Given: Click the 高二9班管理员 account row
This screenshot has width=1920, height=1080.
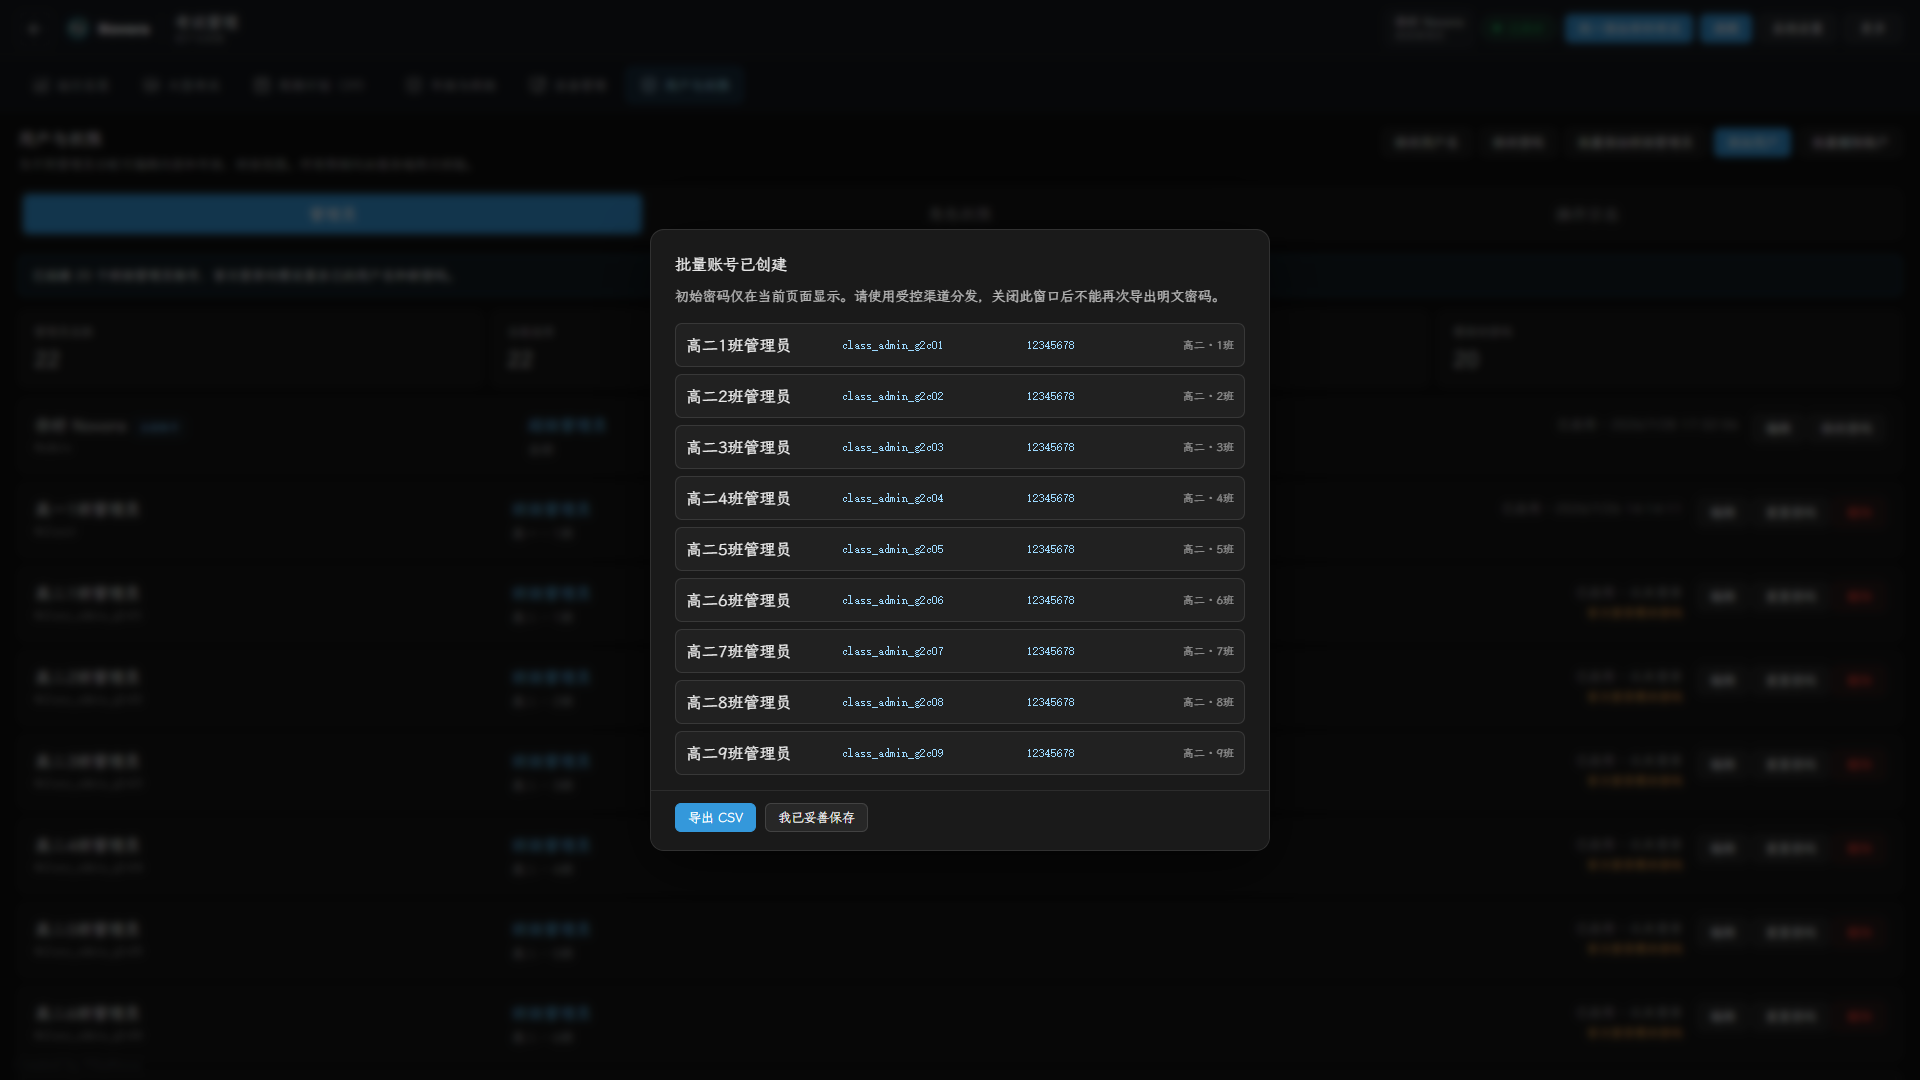Looking at the screenshot, I should coord(960,753).
